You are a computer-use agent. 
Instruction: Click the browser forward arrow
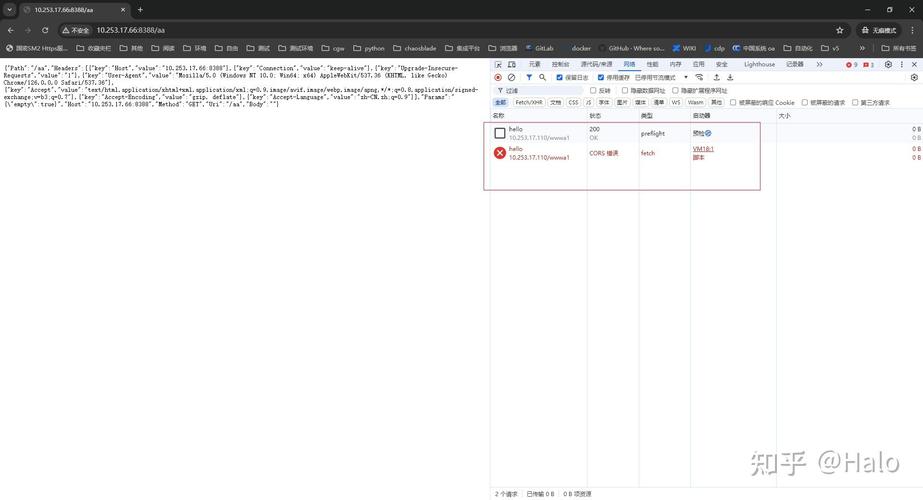pos(28,30)
